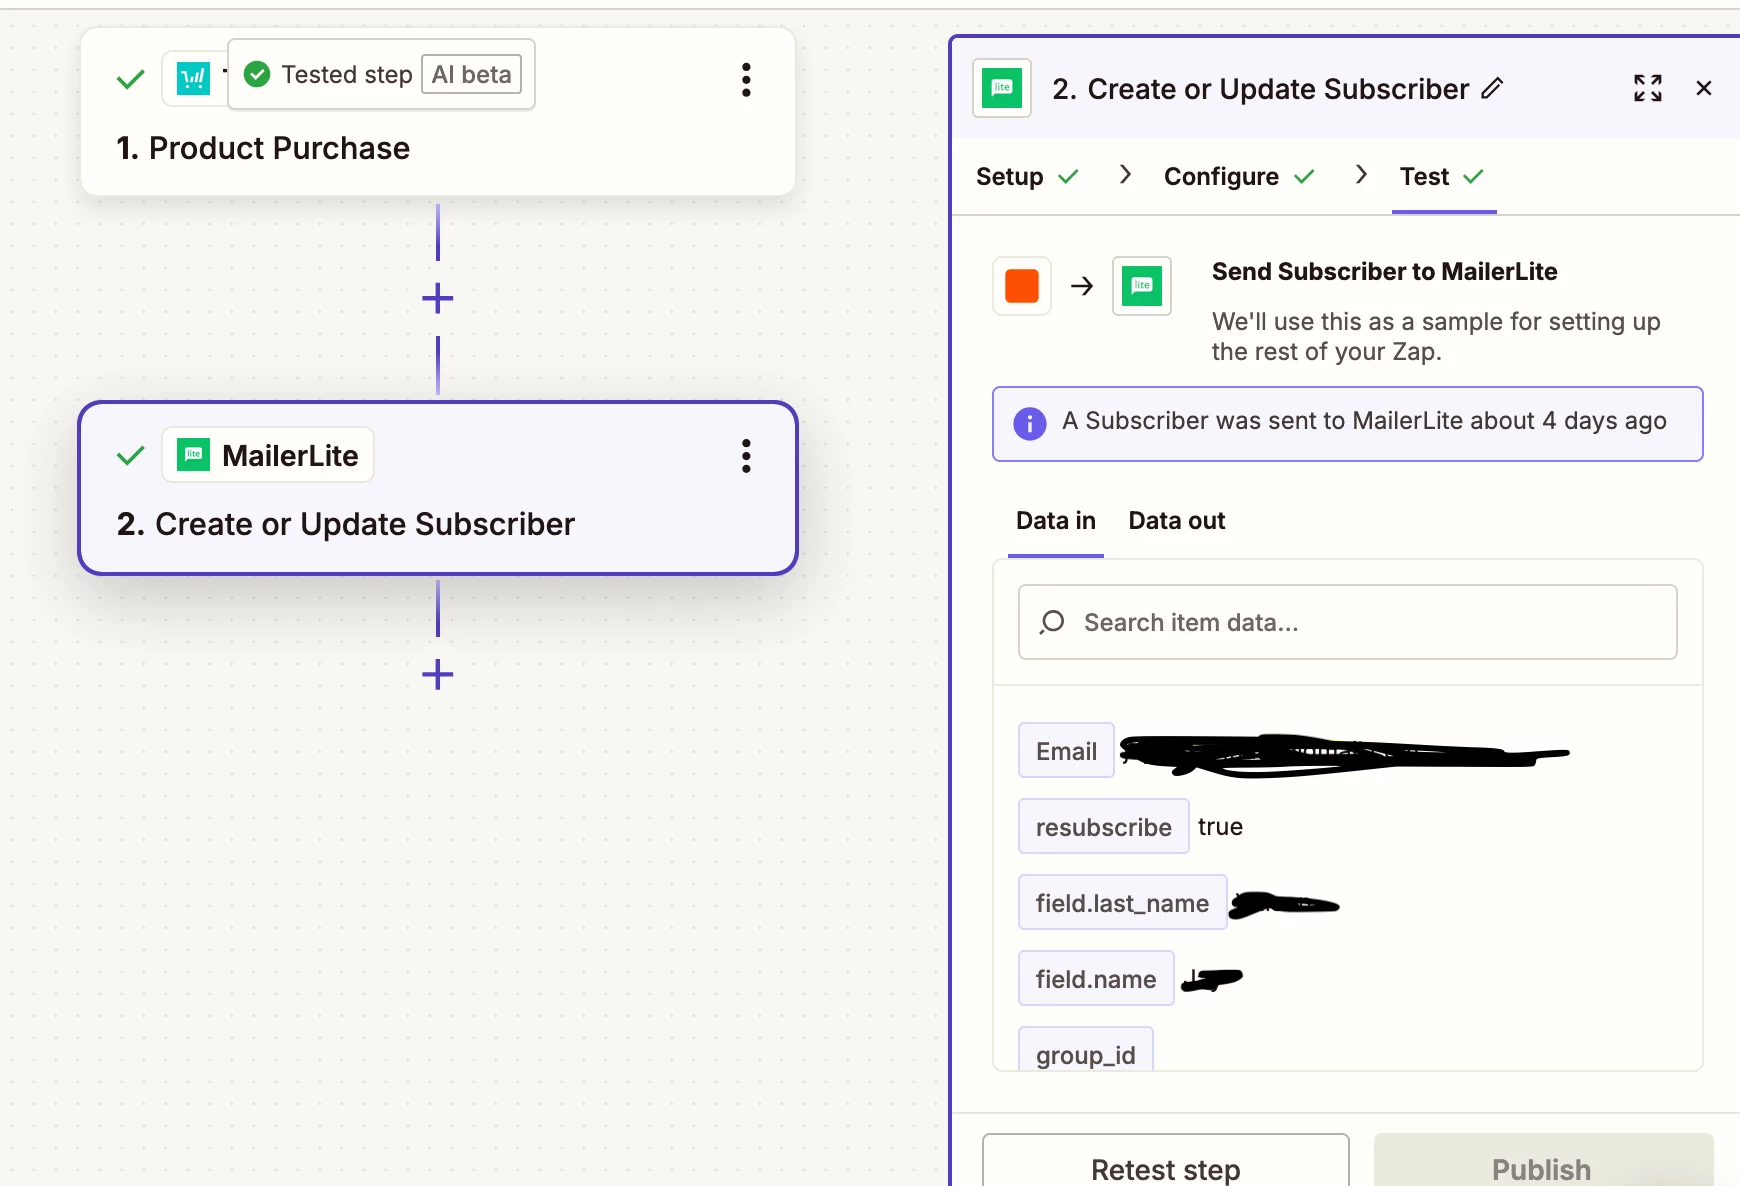Add a step between the two steps
The height and width of the screenshot is (1186, 1740).
click(x=437, y=298)
